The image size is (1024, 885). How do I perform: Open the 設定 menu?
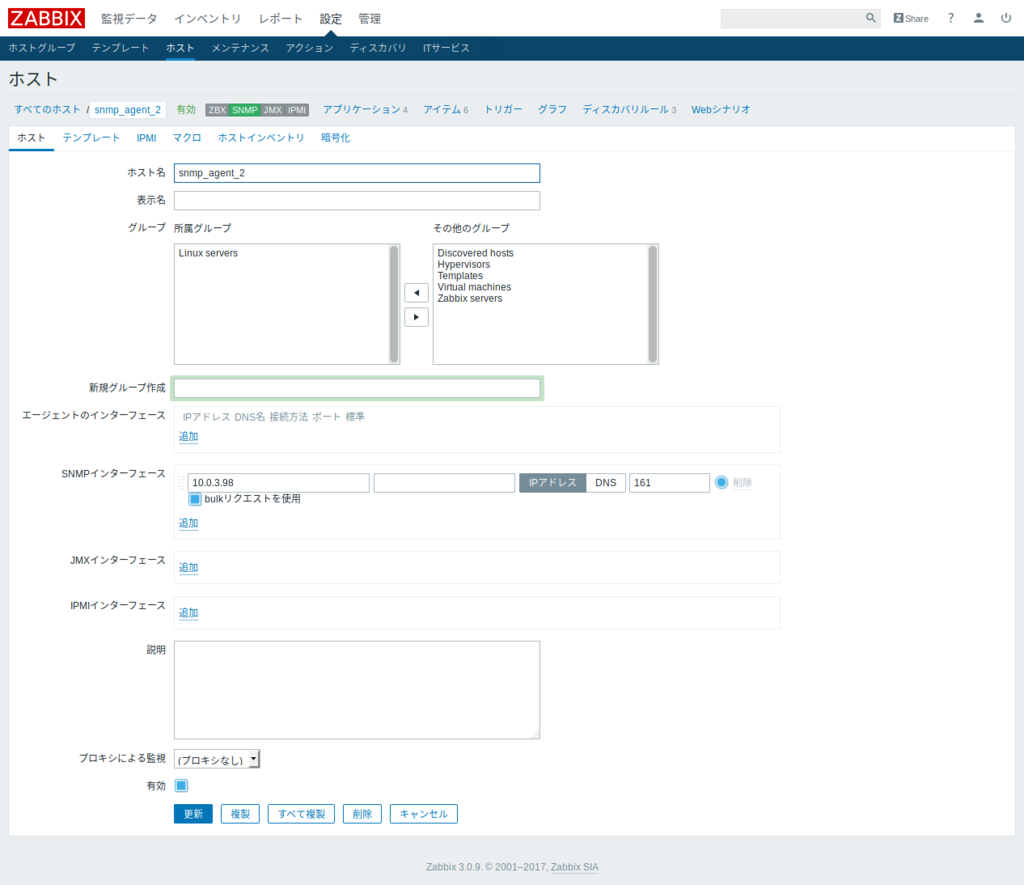[330, 19]
